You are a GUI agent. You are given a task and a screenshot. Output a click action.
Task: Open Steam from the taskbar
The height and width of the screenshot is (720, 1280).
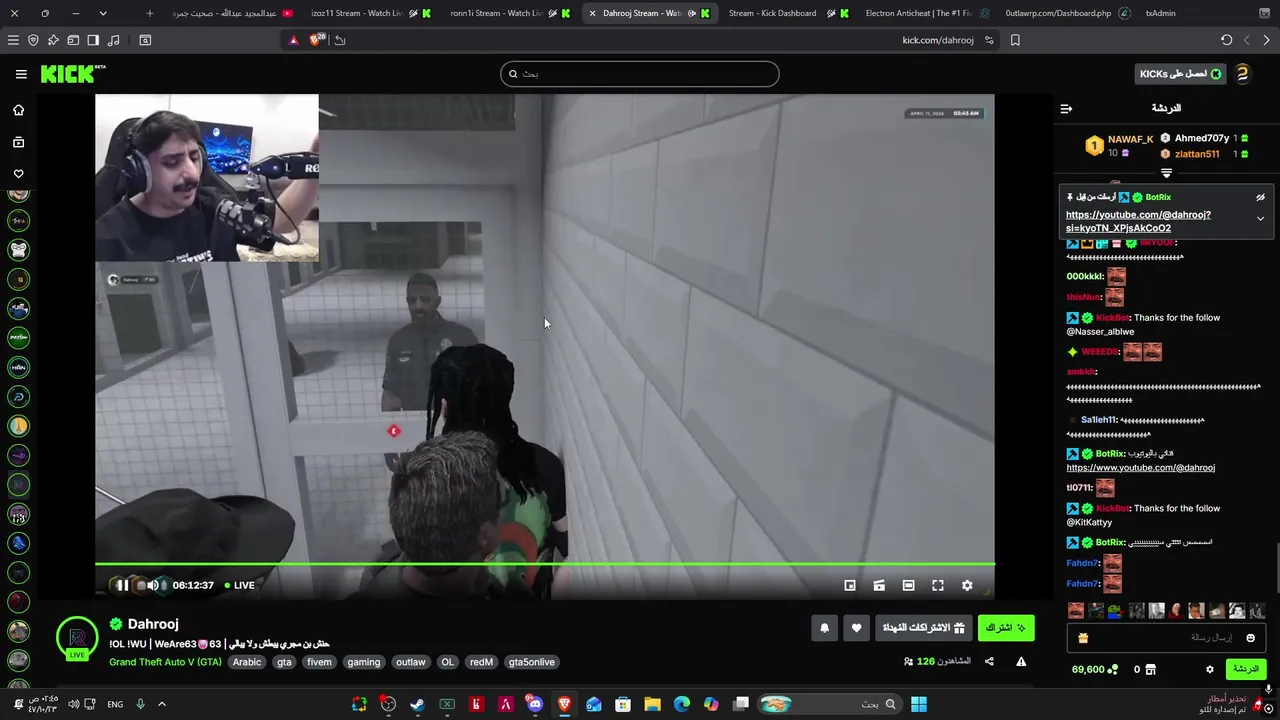(x=417, y=704)
